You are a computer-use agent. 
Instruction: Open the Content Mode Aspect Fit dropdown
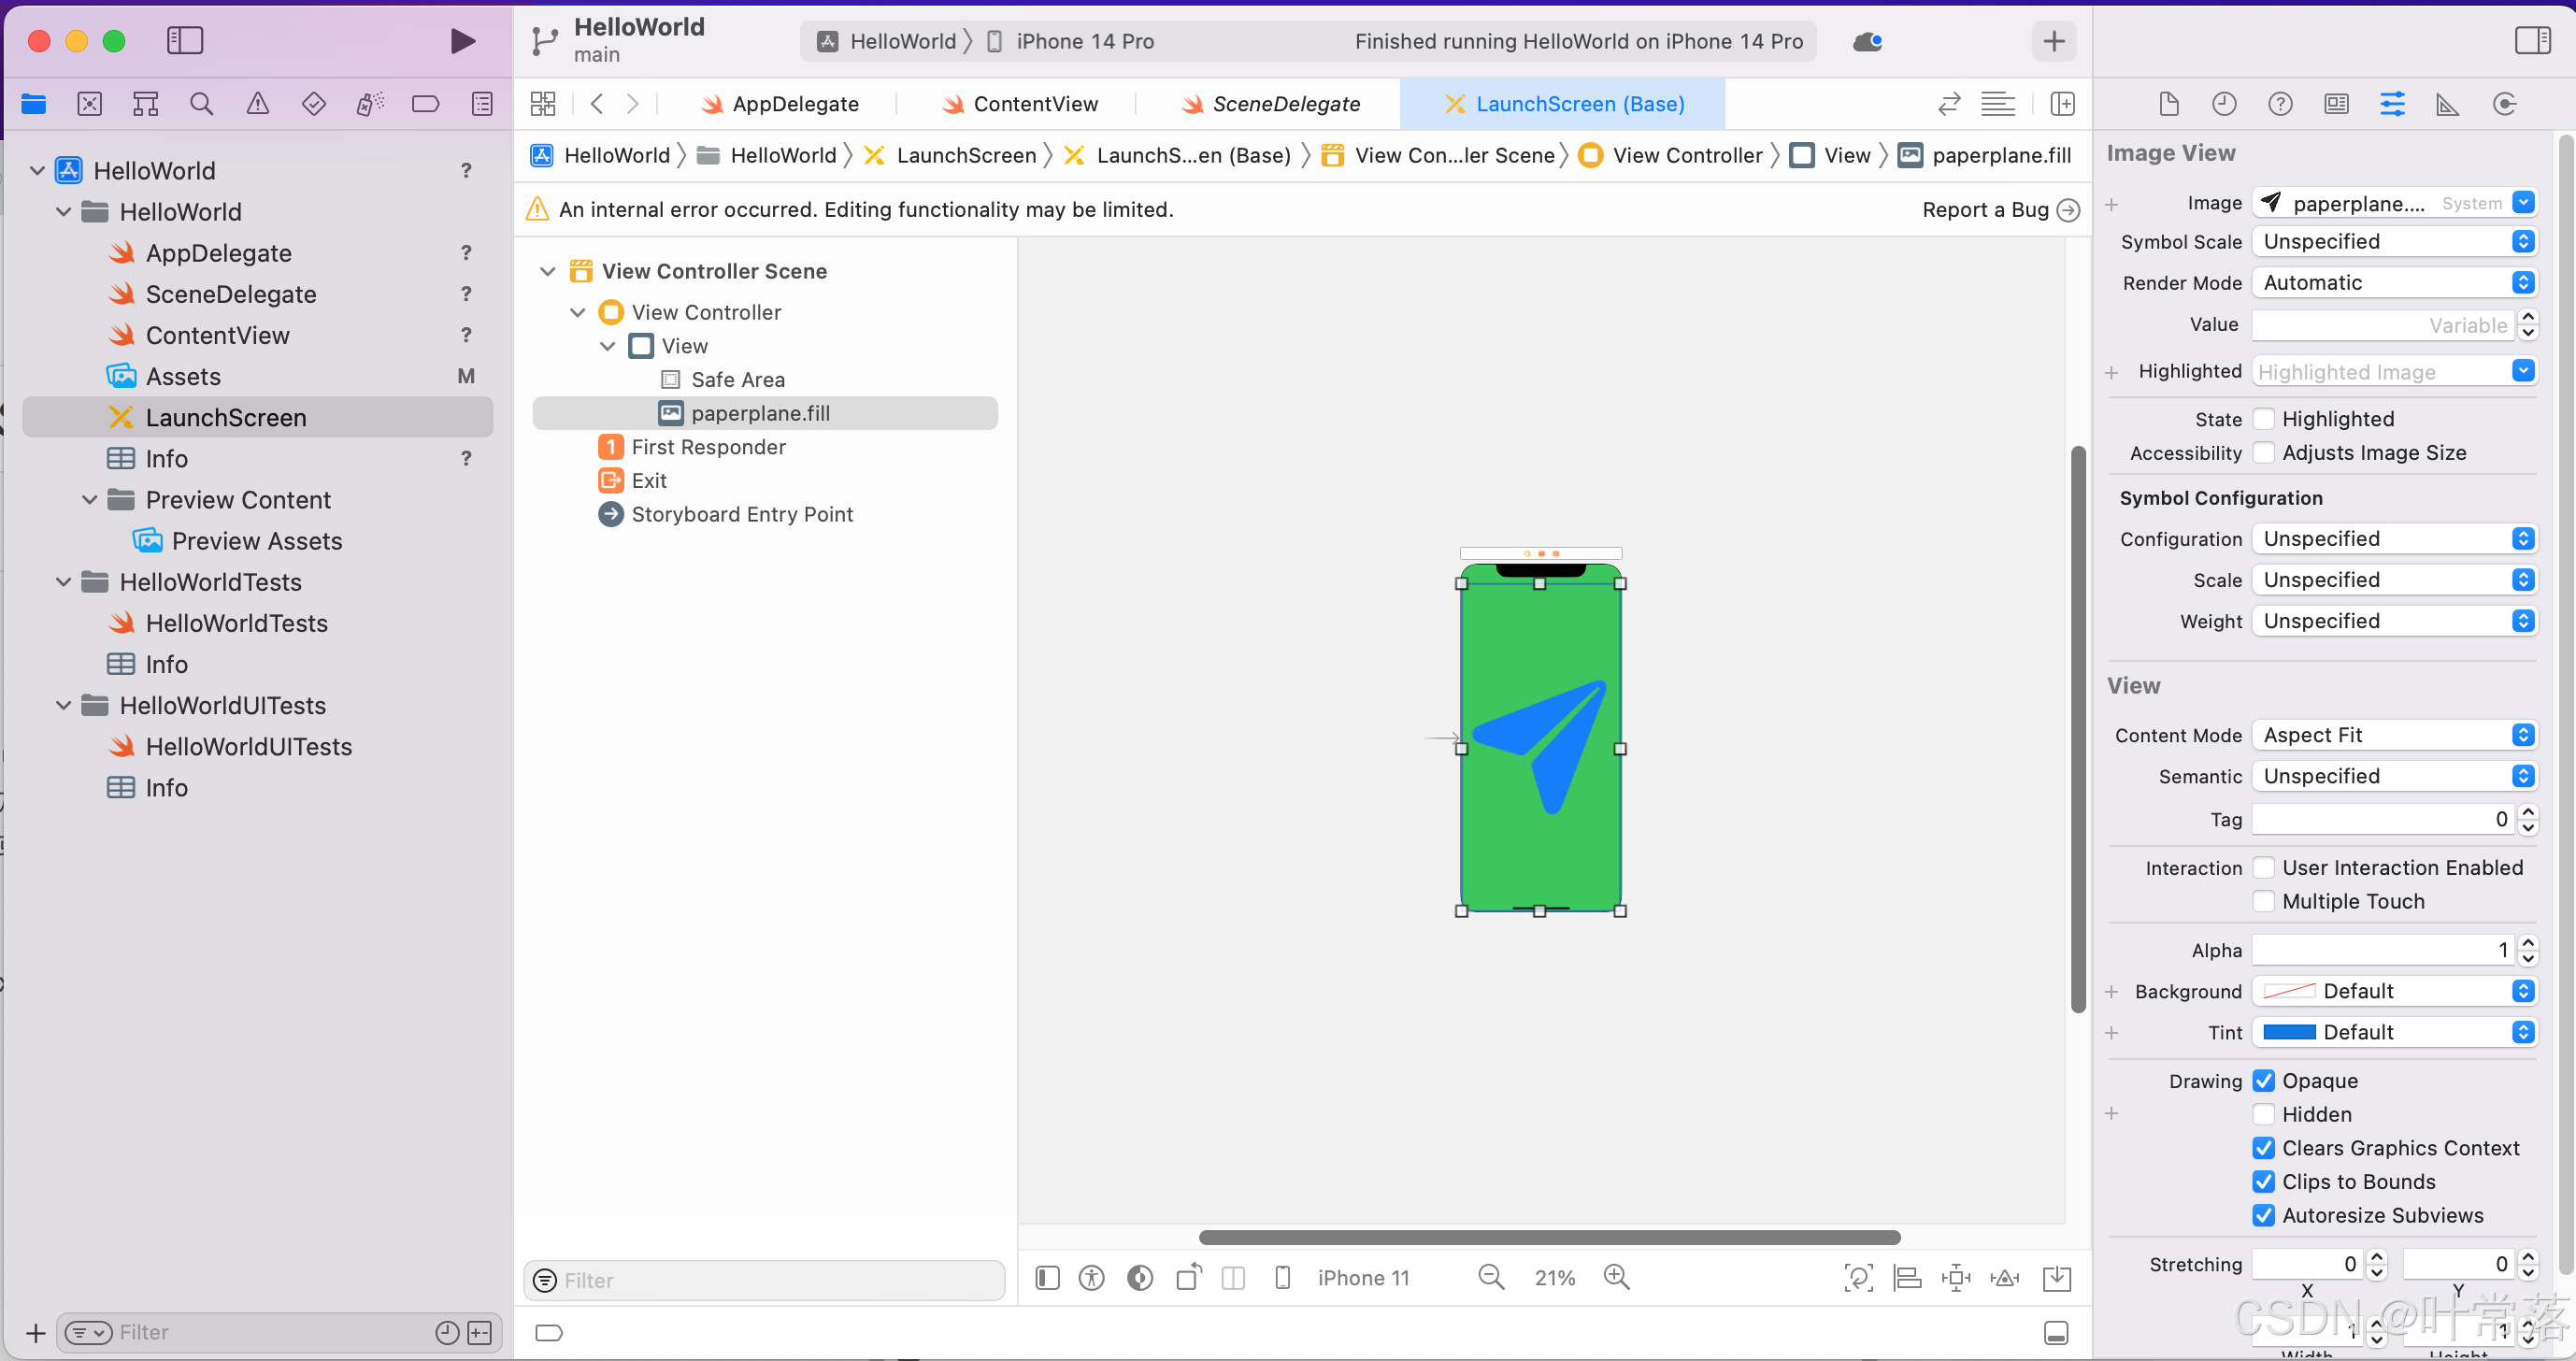click(x=2394, y=735)
